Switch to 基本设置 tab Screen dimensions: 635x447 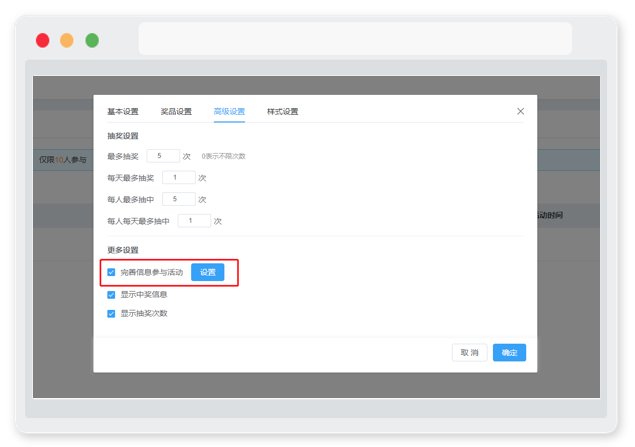point(123,111)
